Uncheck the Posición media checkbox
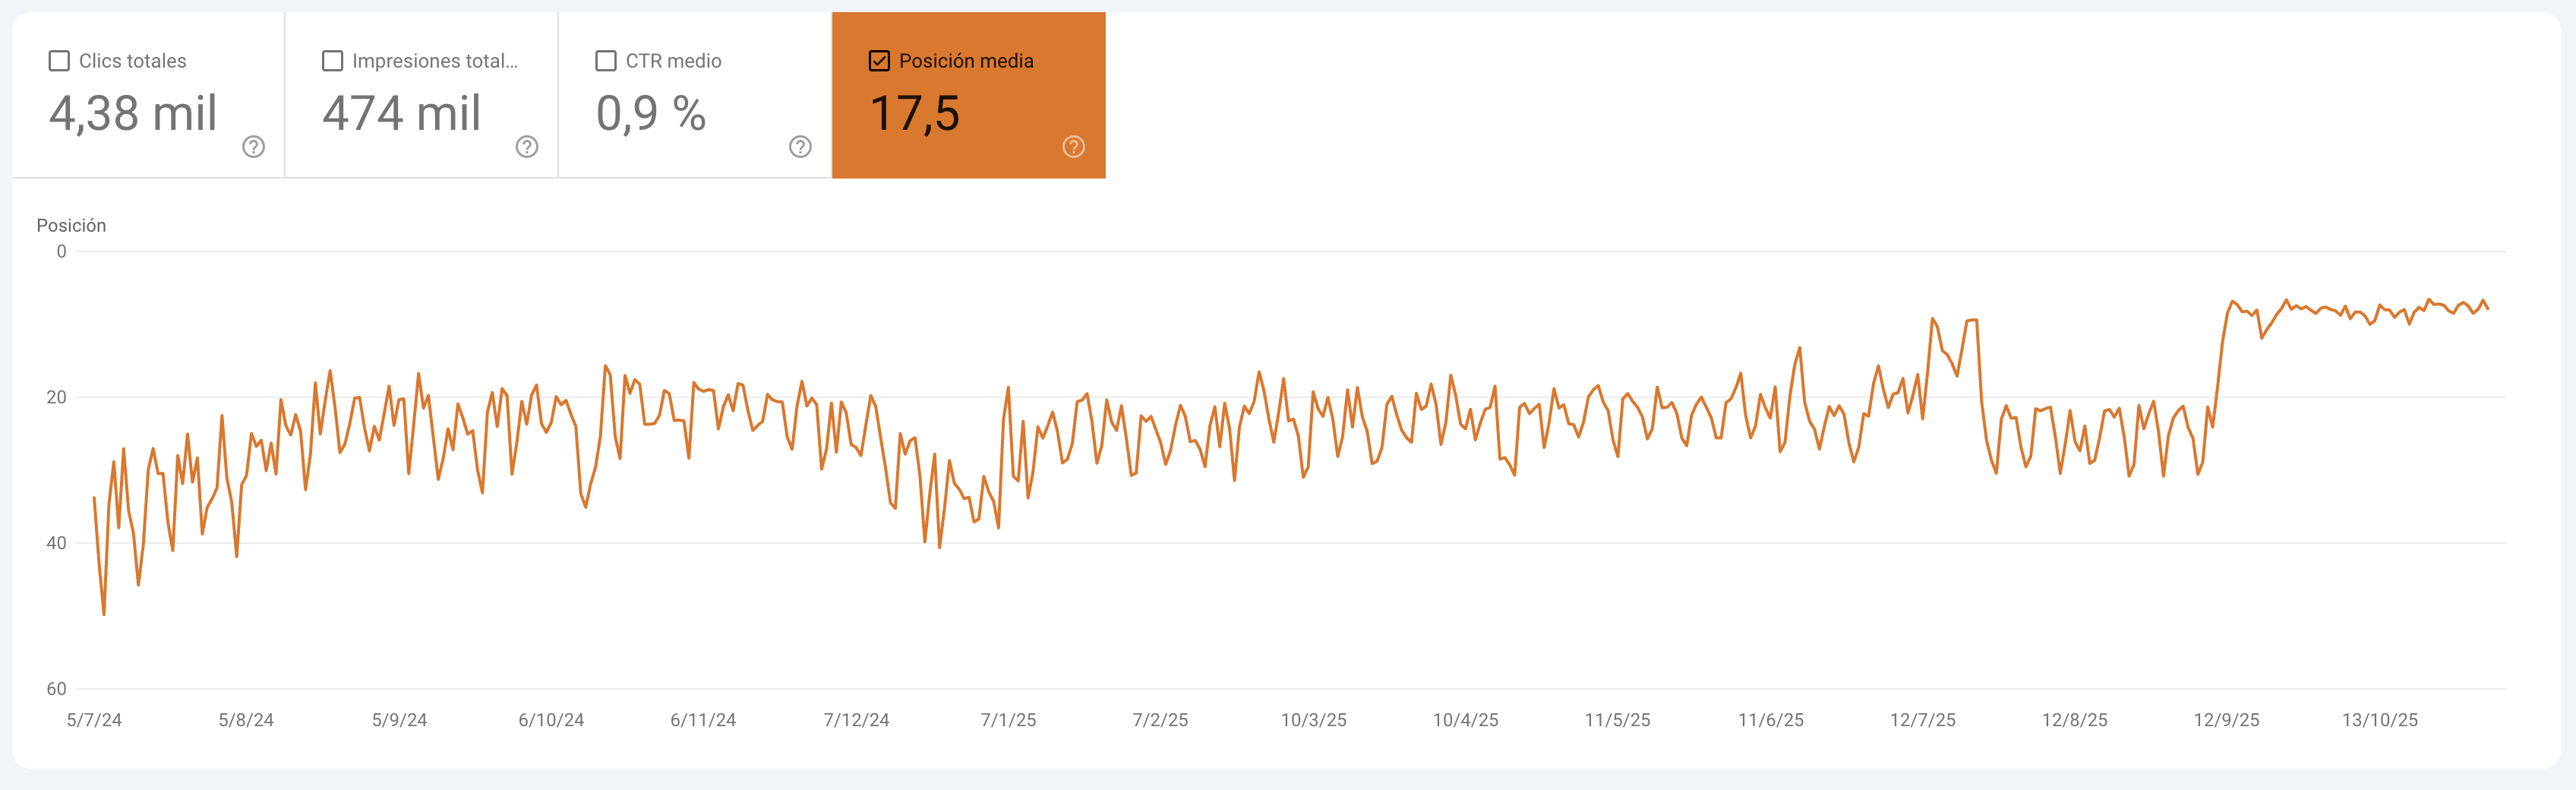 click(x=879, y=61)
